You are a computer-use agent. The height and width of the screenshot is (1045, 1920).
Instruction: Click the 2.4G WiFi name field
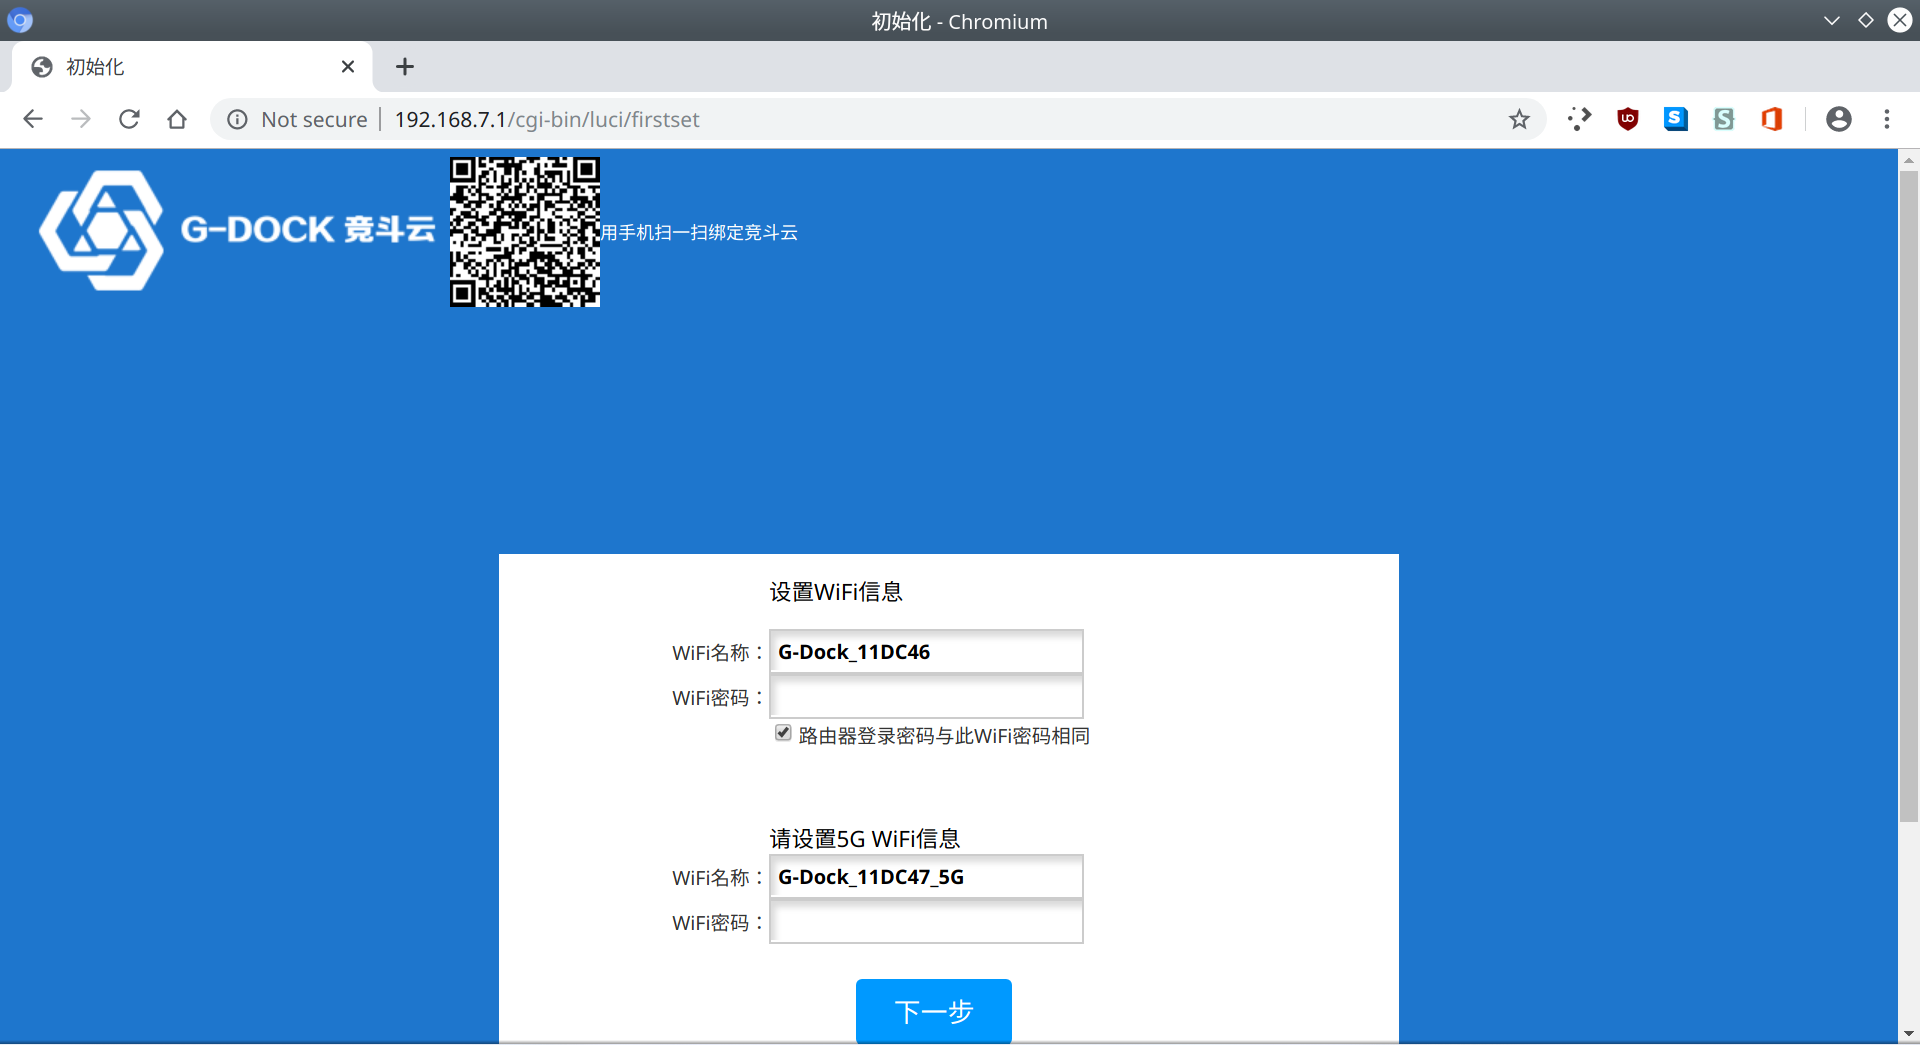point(926,652)
